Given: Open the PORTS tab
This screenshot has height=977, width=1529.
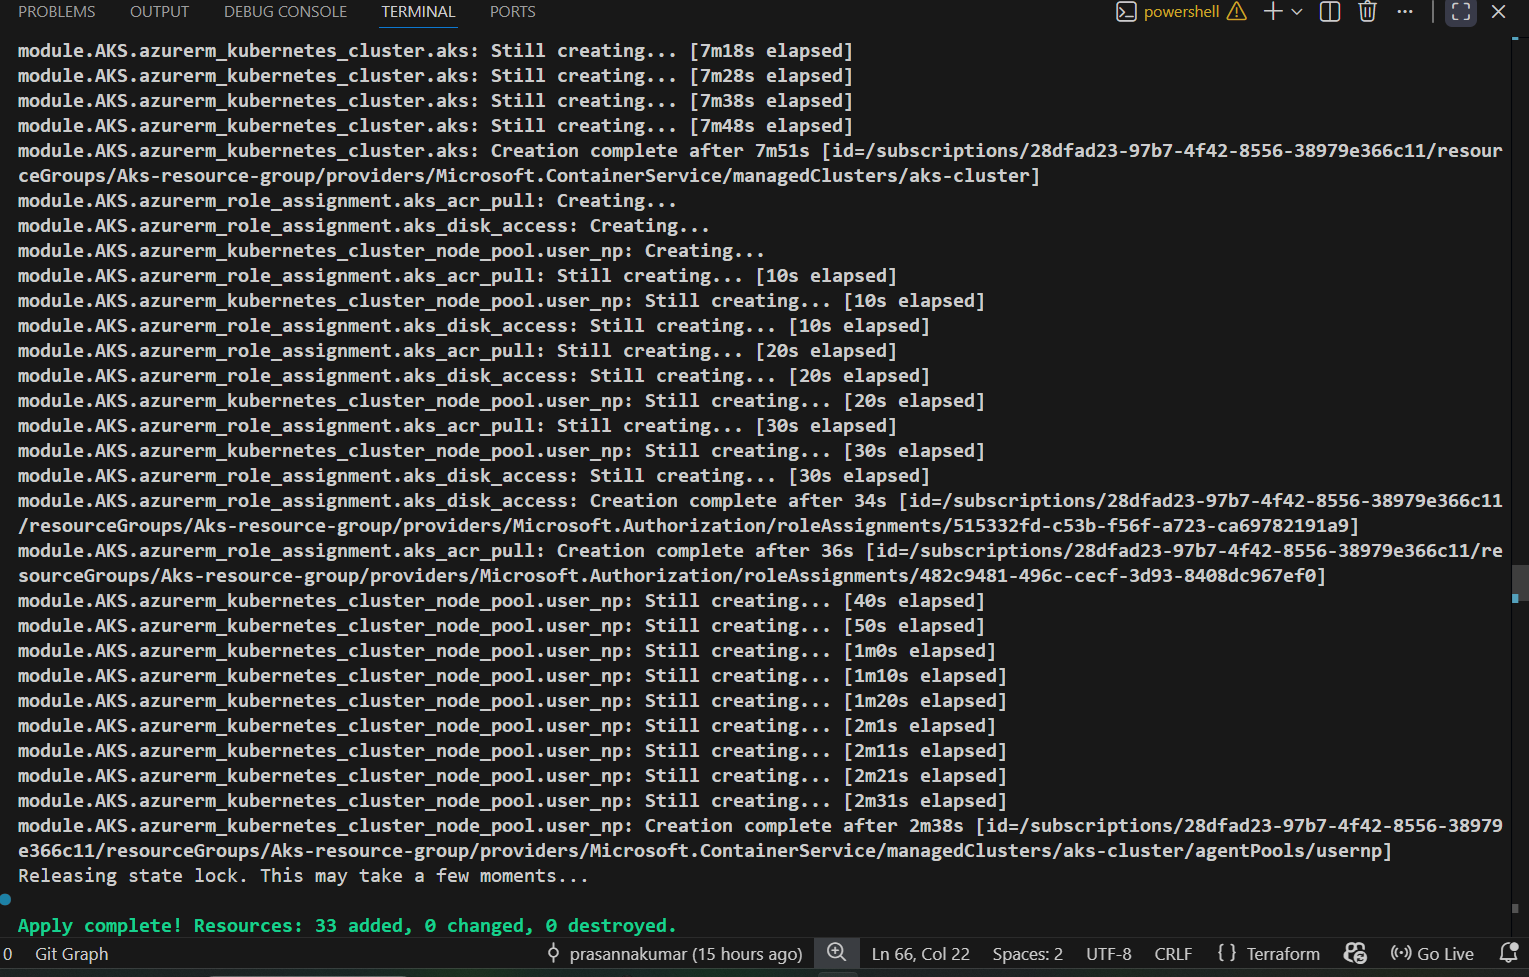Looking at the screenshot, I should [512, 12].
